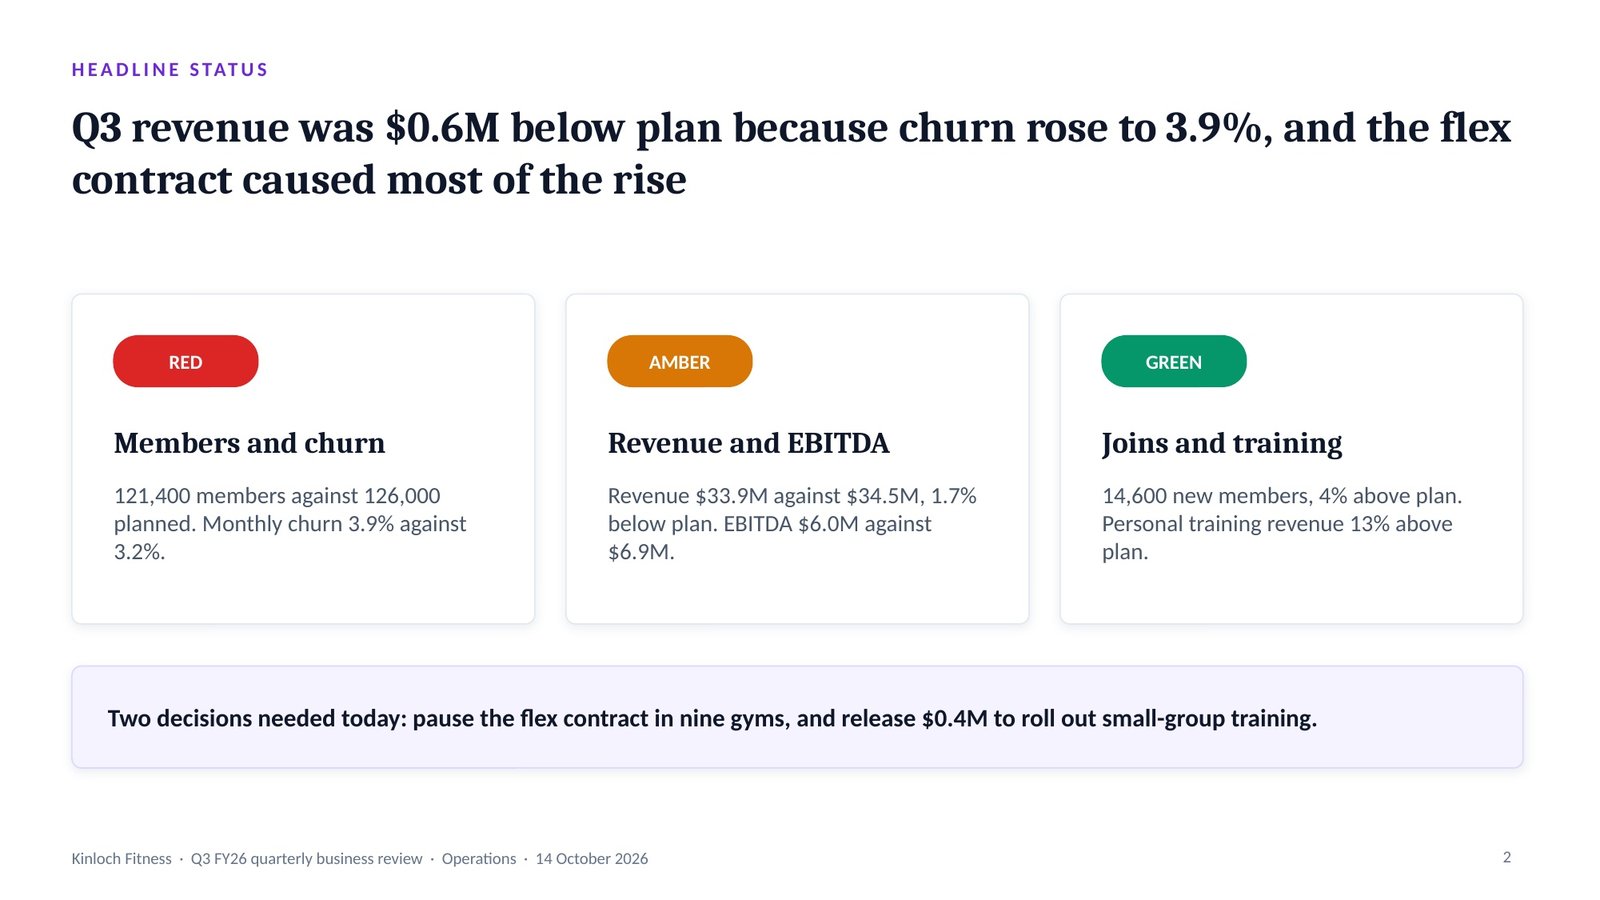Click the RED status badge
Viewport: 1600px width, 900px height.
tap(185, 361)
